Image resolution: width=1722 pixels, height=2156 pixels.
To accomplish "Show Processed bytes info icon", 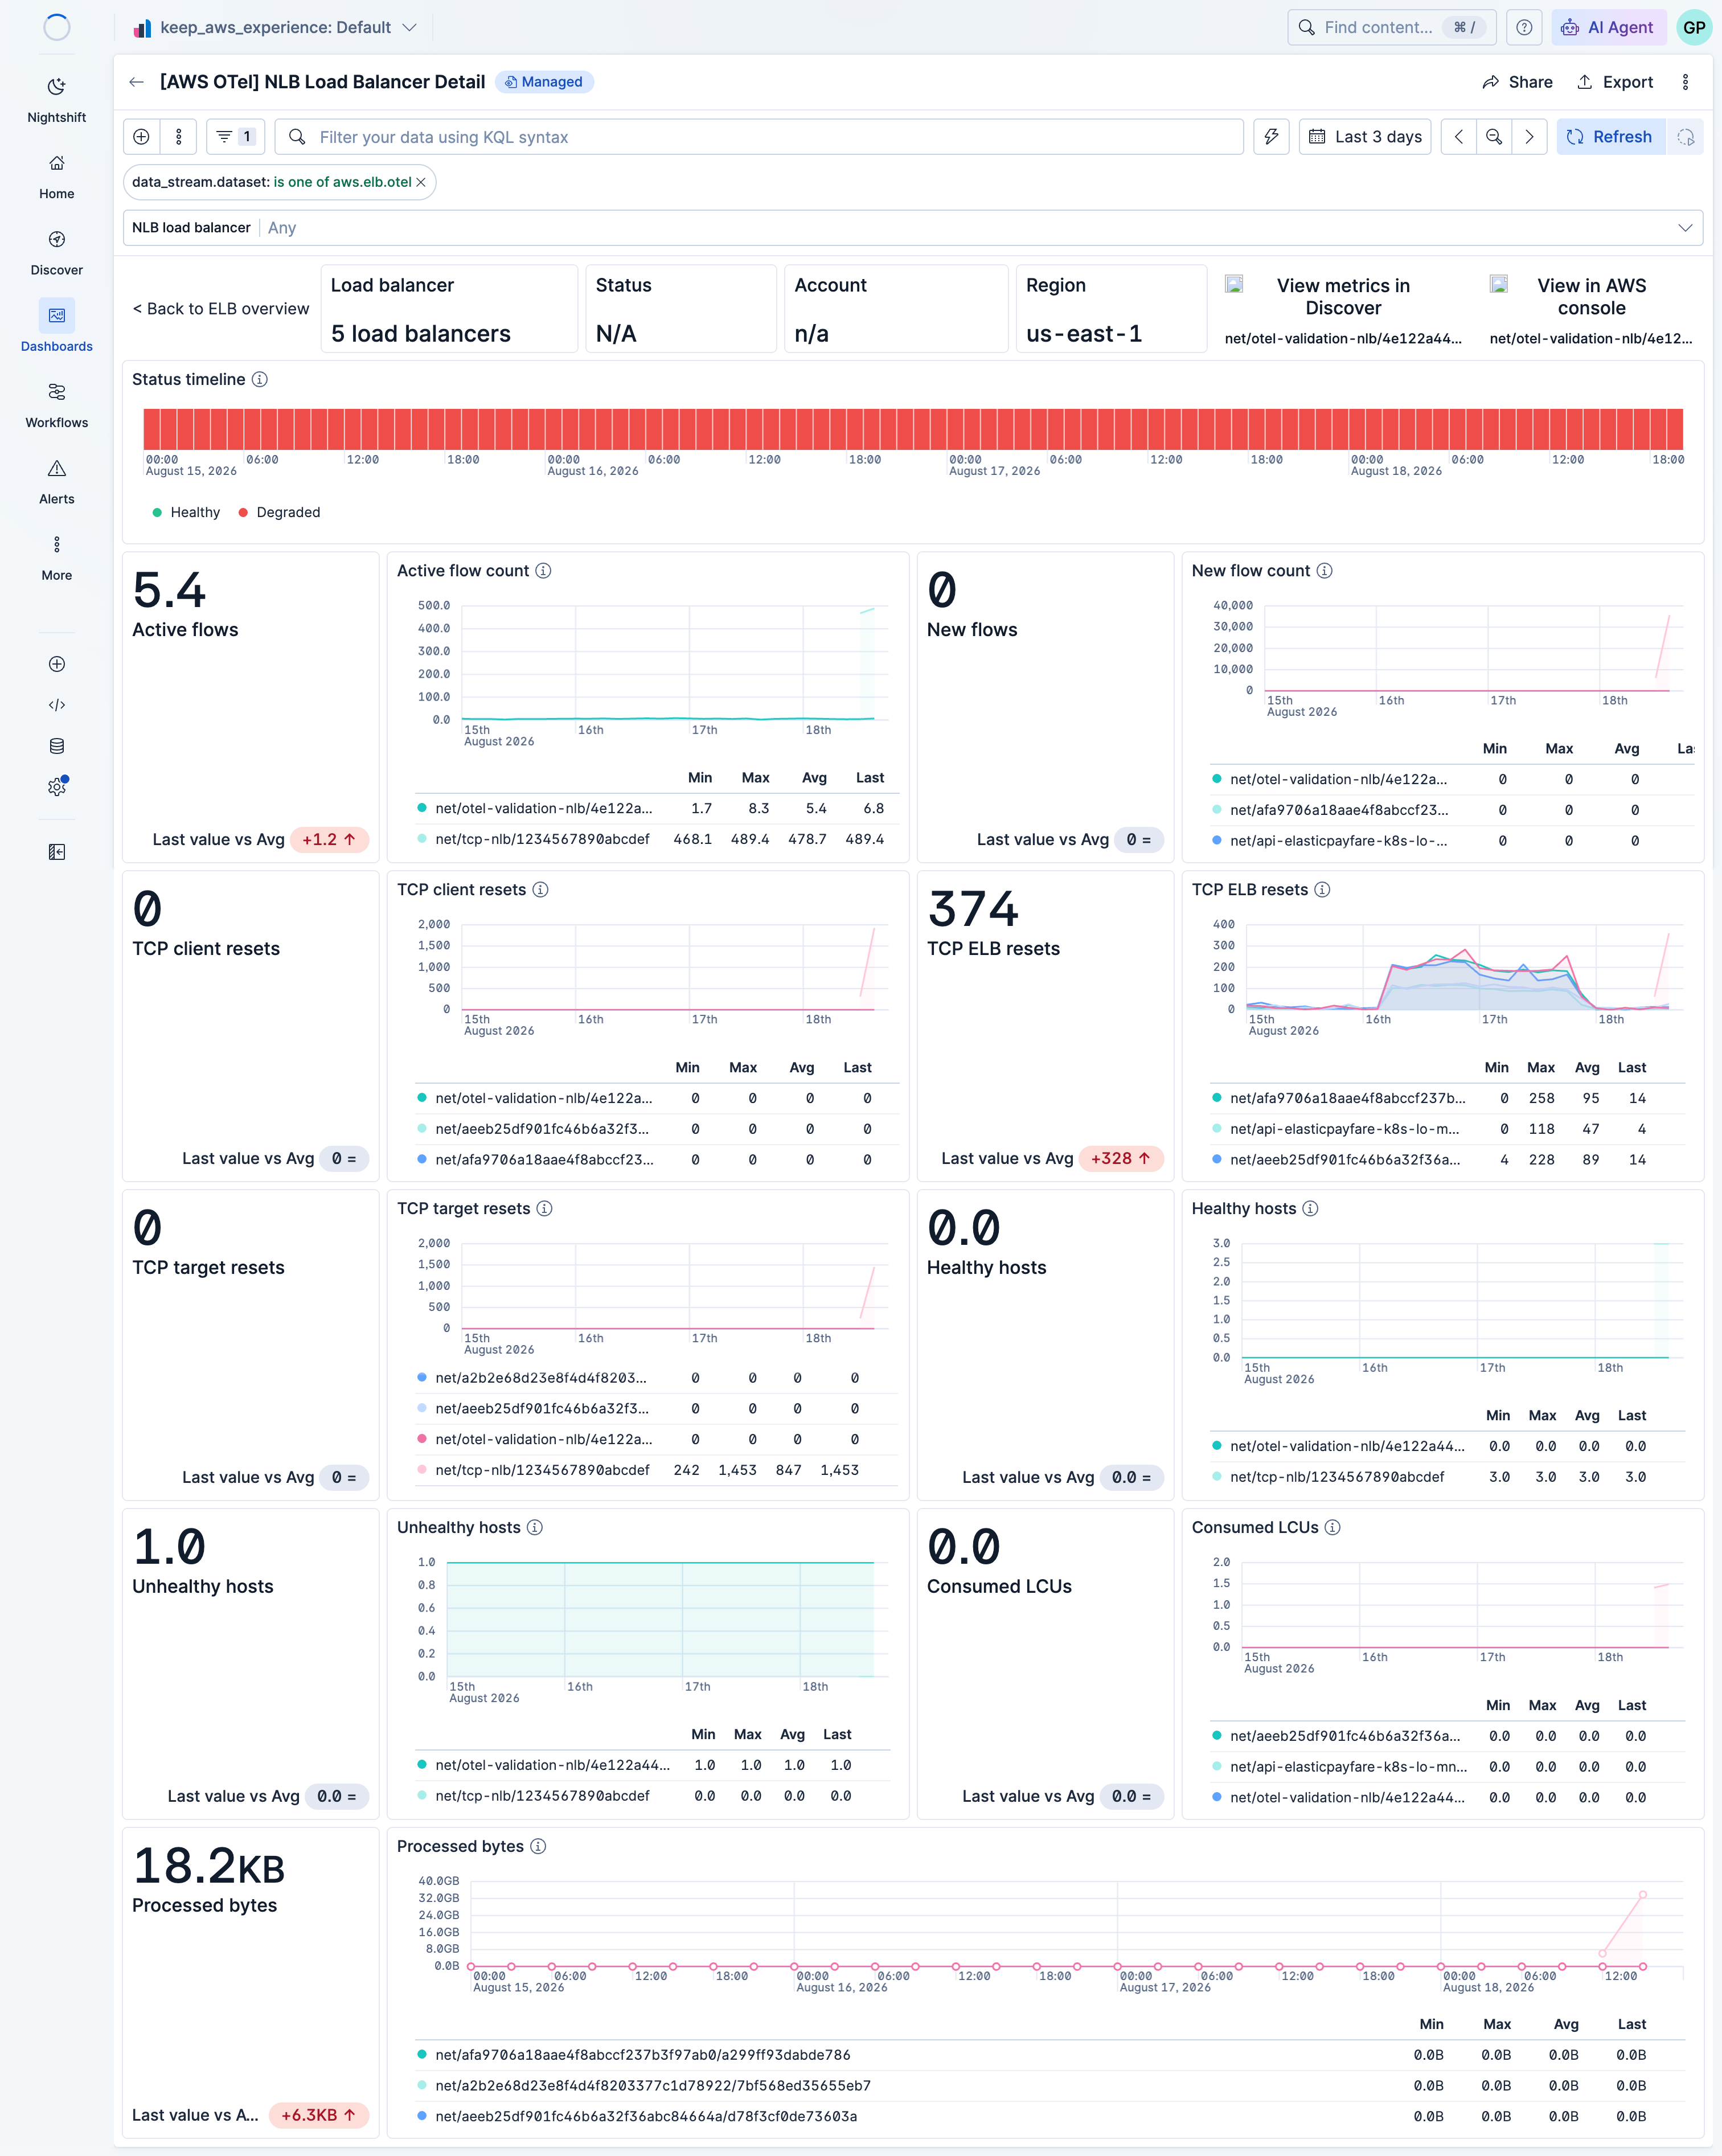I will point(538,1846).
